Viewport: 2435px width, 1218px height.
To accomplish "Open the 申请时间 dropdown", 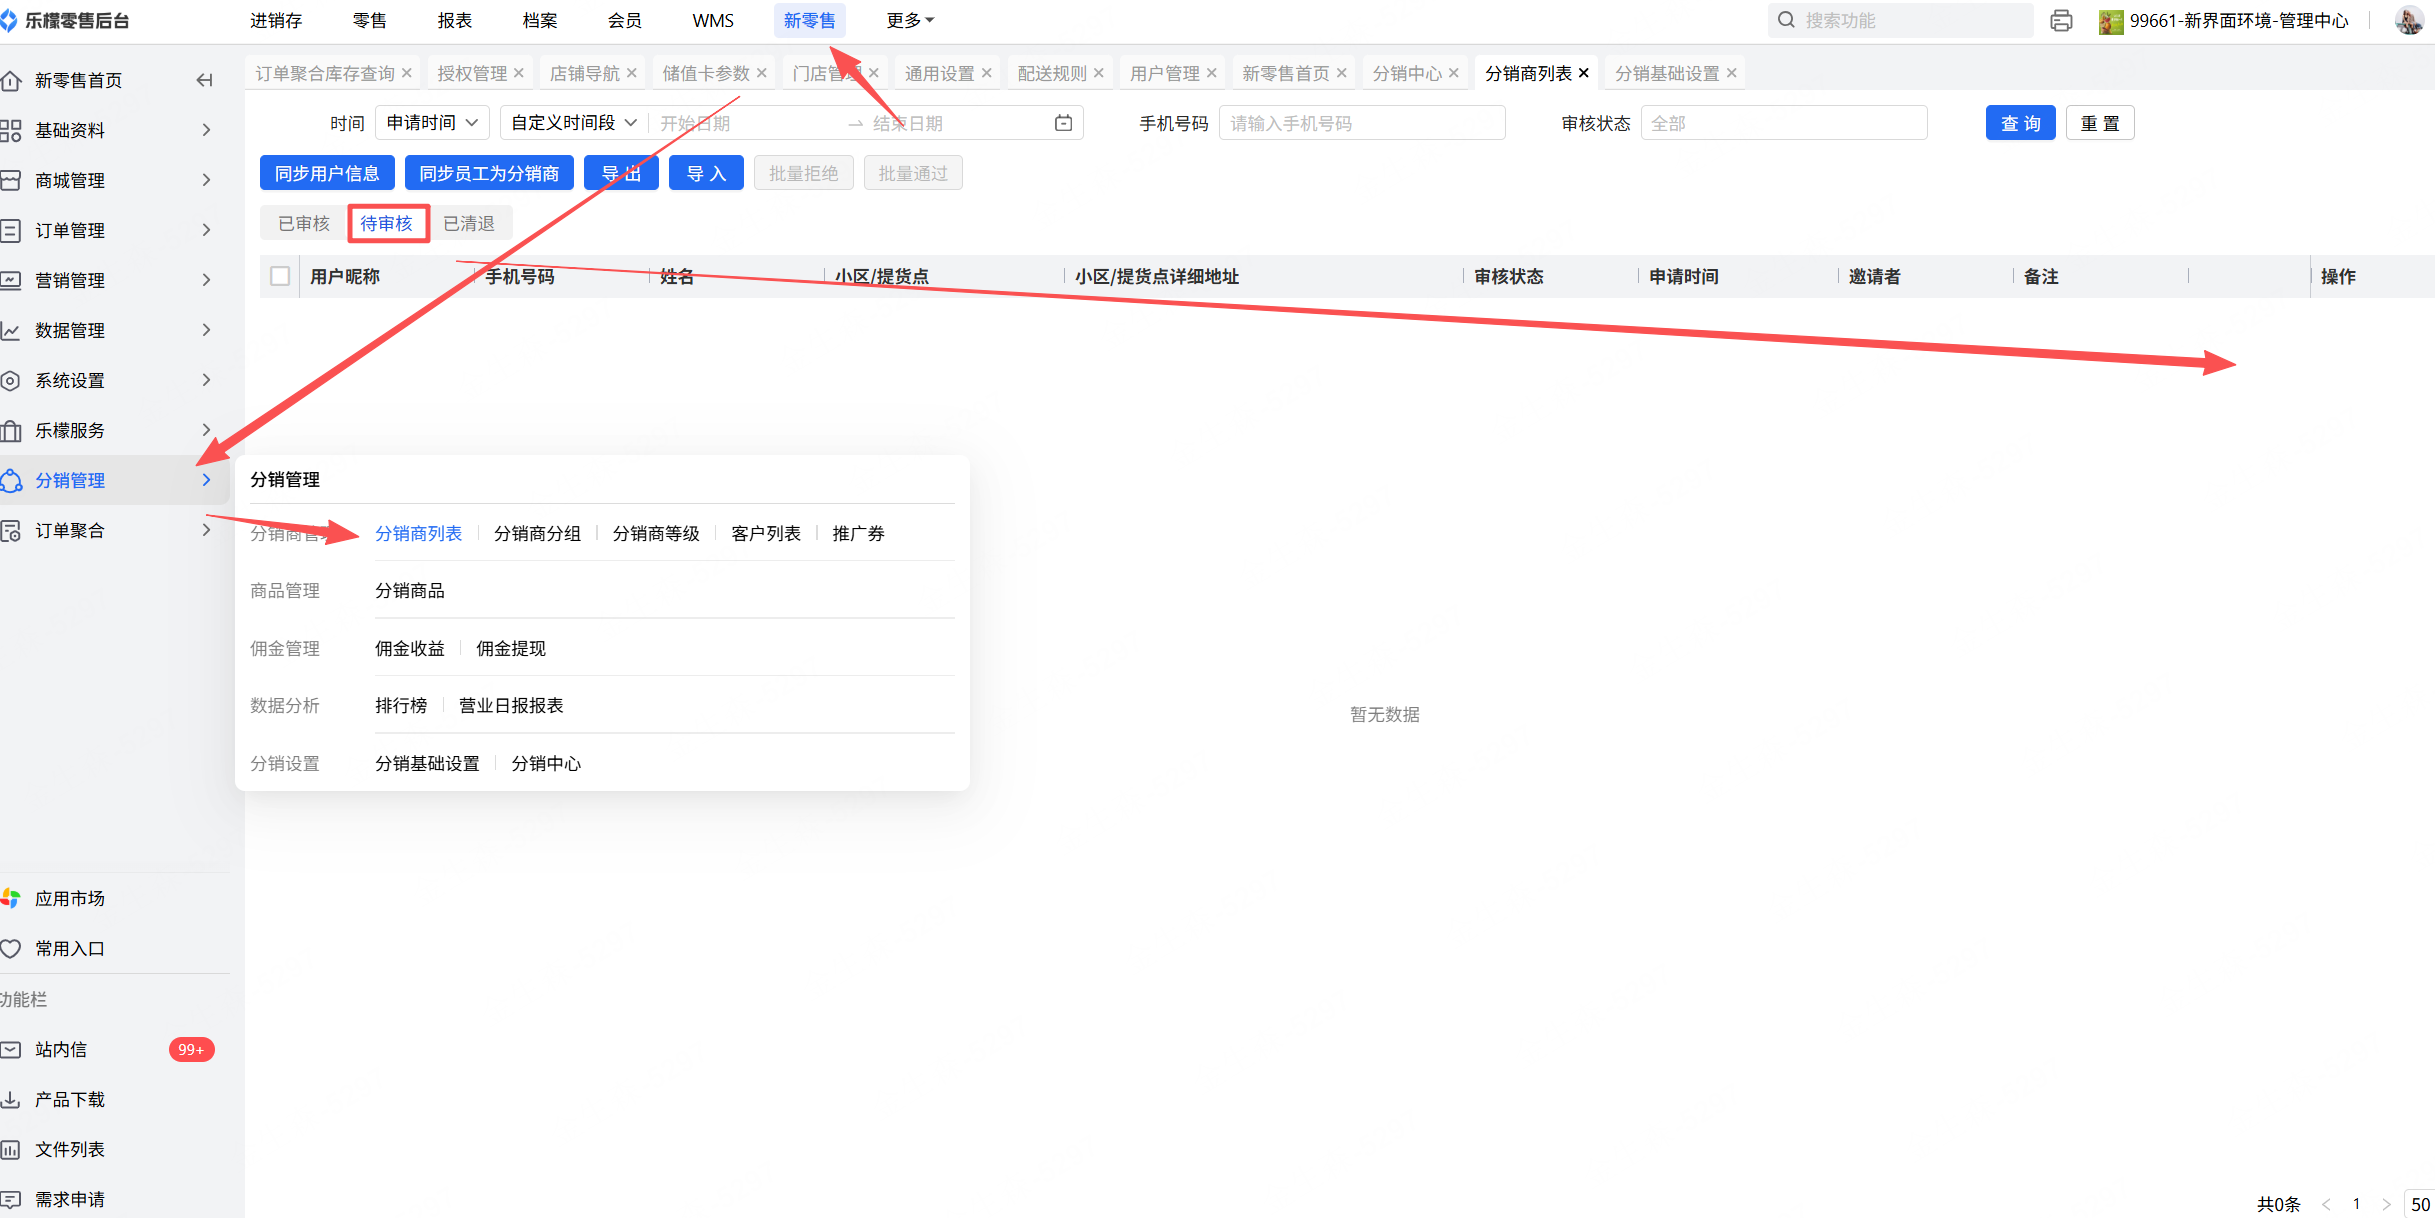I will pyautogui.click(x=432, y=123).
